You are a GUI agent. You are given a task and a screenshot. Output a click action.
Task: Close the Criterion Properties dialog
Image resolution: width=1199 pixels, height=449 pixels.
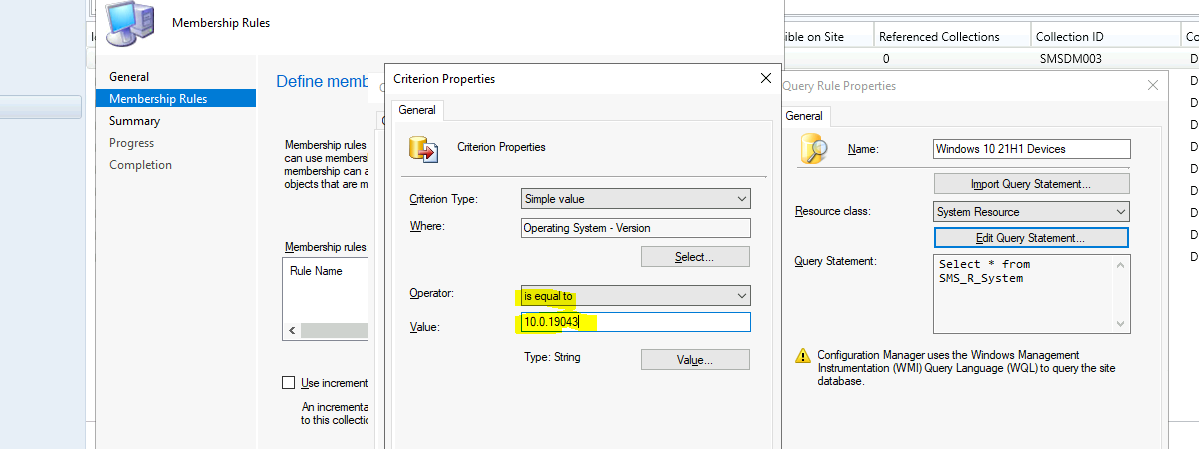[x=765, y=78]
